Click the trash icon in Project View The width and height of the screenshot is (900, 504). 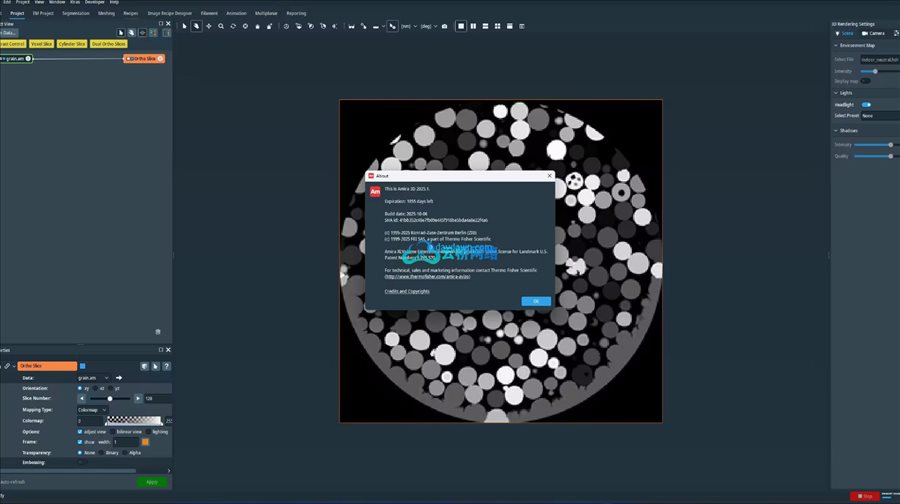(157, 332)
